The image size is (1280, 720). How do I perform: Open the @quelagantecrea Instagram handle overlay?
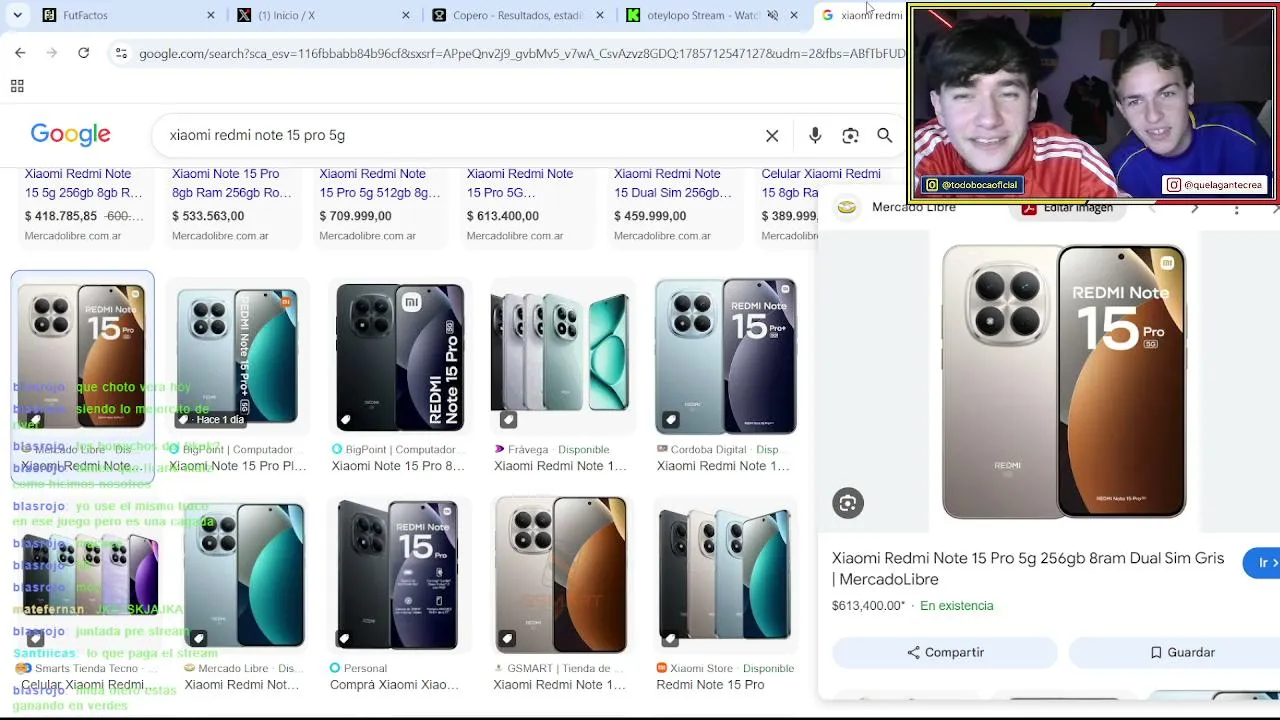coord(1216,185)
